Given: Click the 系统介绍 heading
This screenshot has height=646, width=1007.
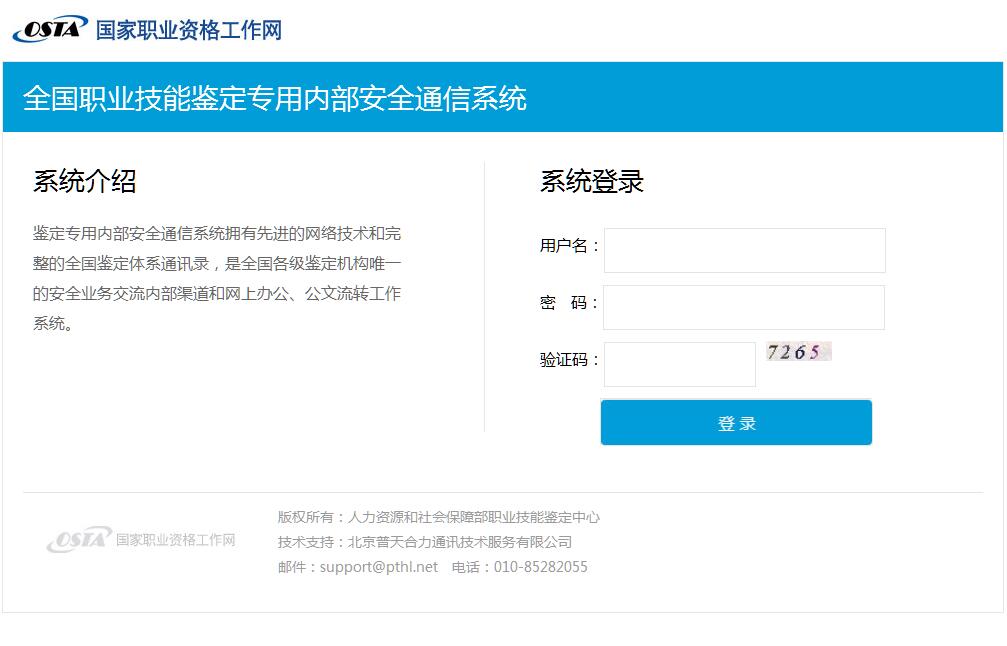Looking at the screenshot, I should click(x=84, y=181).
